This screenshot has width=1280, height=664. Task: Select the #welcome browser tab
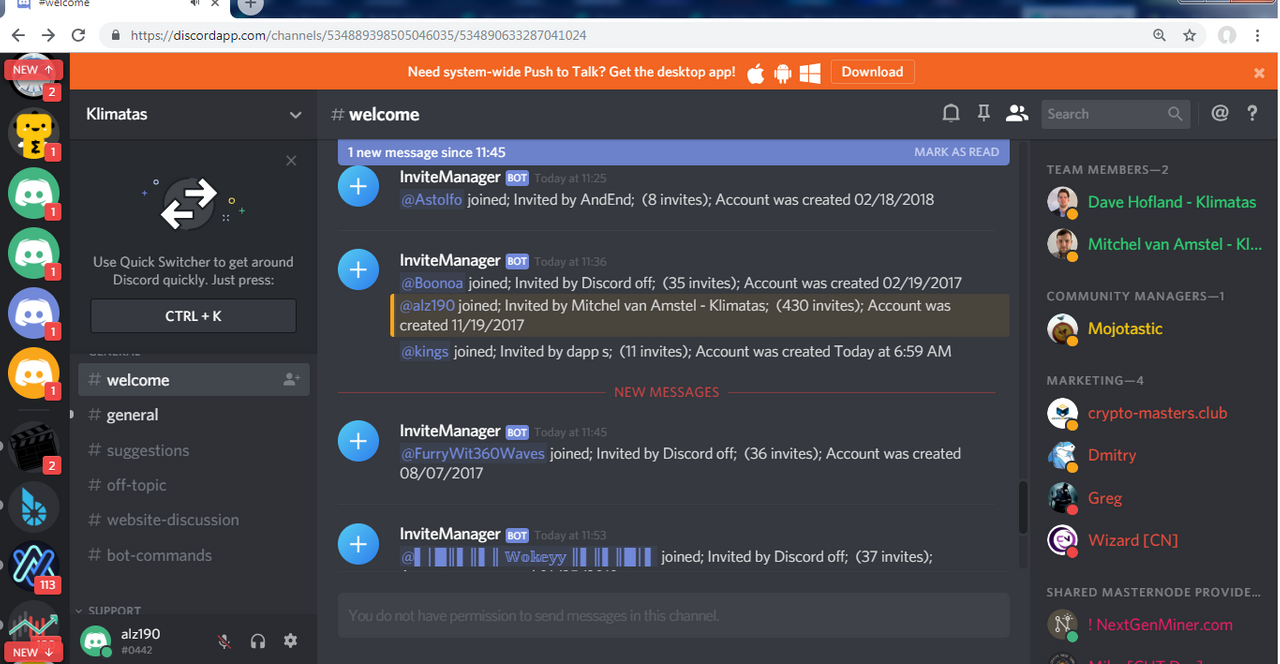click(115, 5)
